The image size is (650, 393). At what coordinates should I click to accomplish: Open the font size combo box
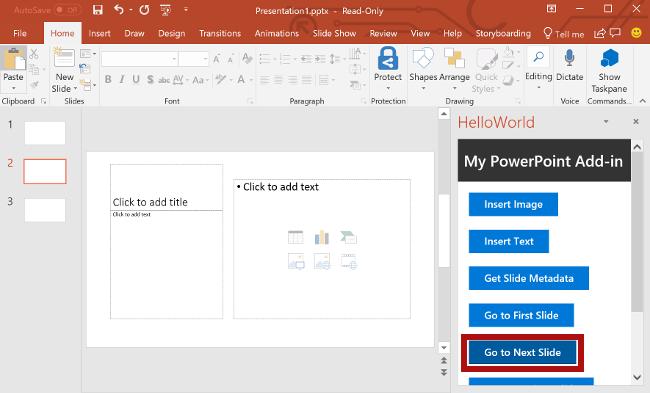(194, 59)
